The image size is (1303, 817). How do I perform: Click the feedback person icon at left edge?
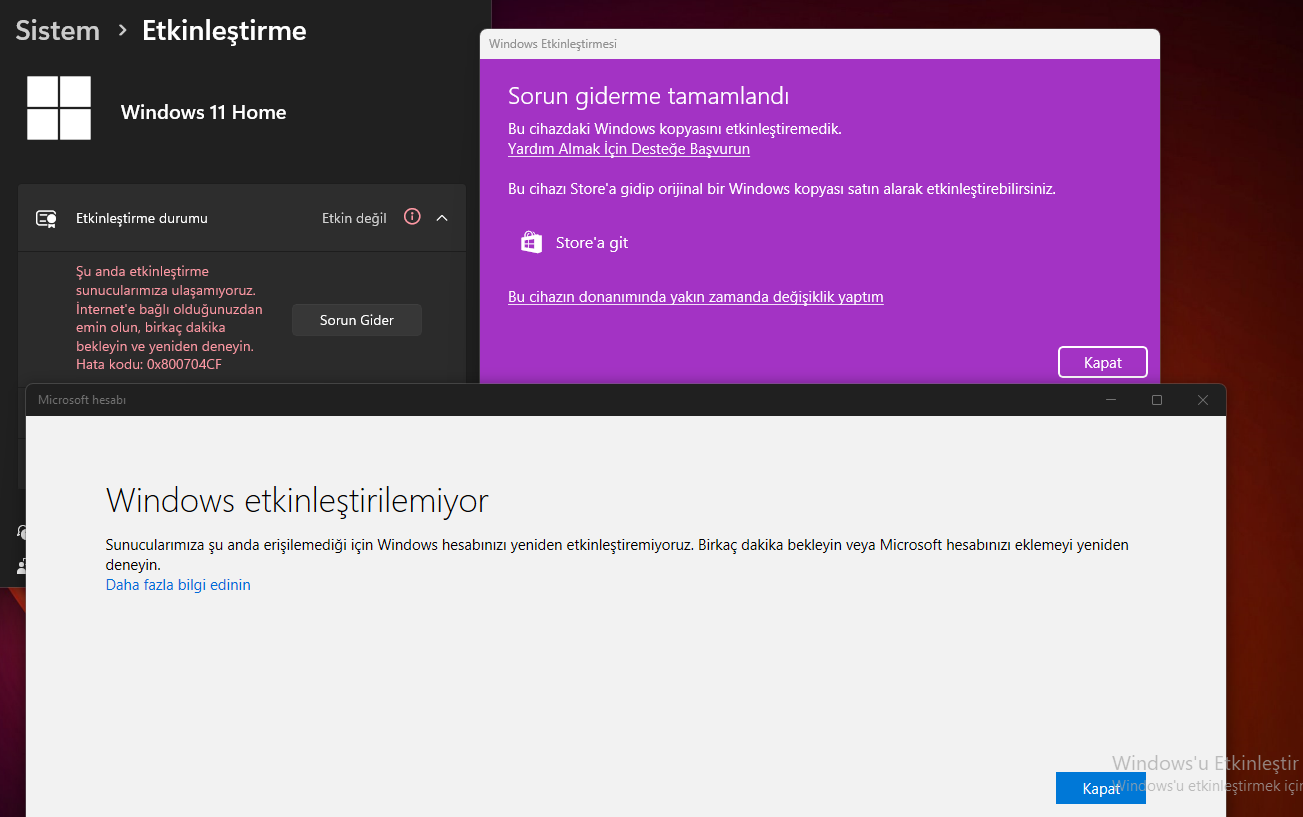click(x=22, y=566)
